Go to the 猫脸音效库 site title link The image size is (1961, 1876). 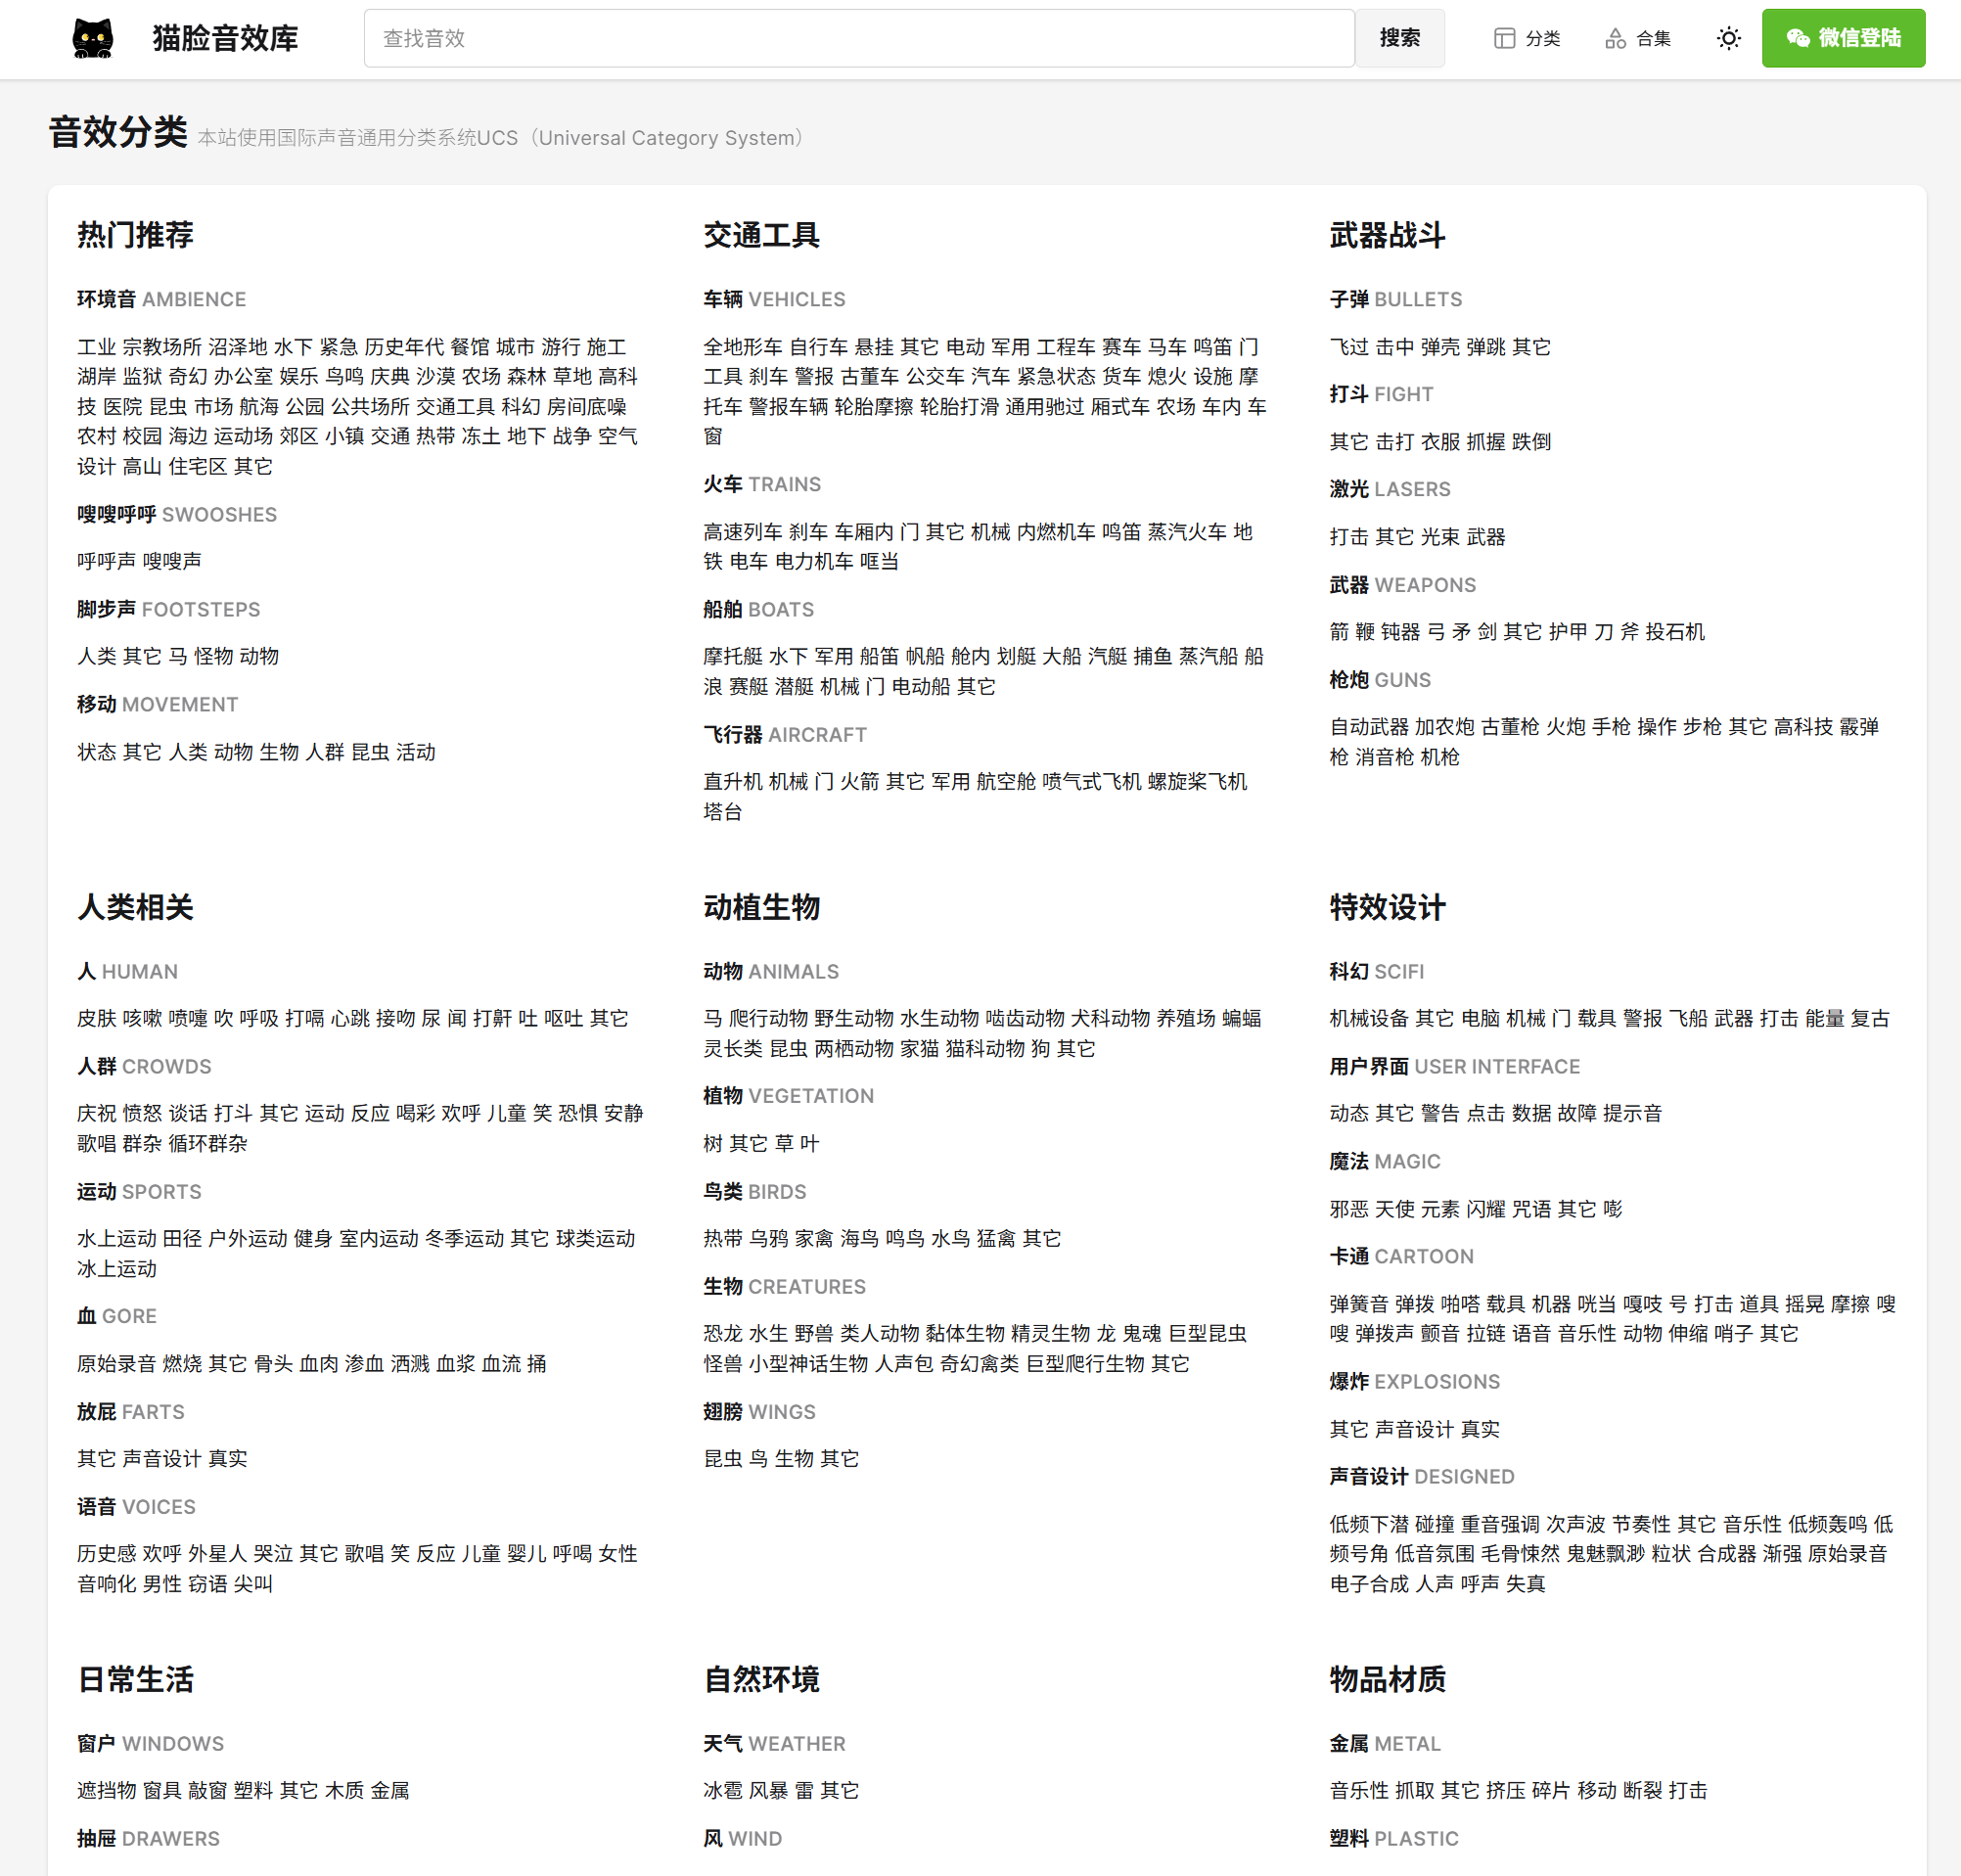225,39
